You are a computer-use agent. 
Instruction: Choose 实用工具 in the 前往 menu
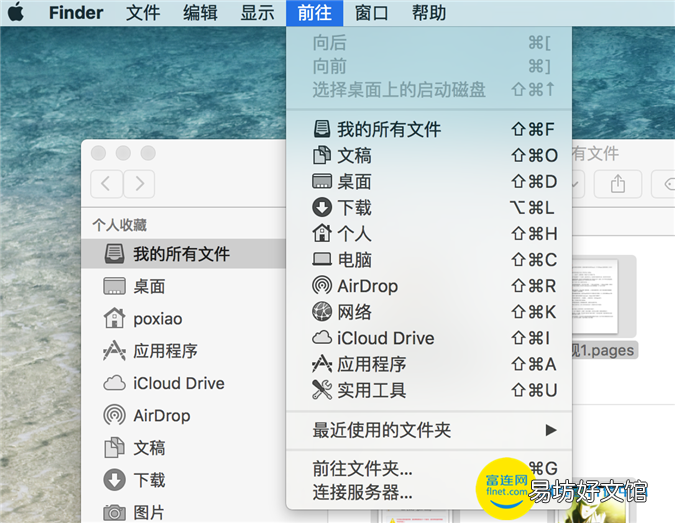point(429,390)
